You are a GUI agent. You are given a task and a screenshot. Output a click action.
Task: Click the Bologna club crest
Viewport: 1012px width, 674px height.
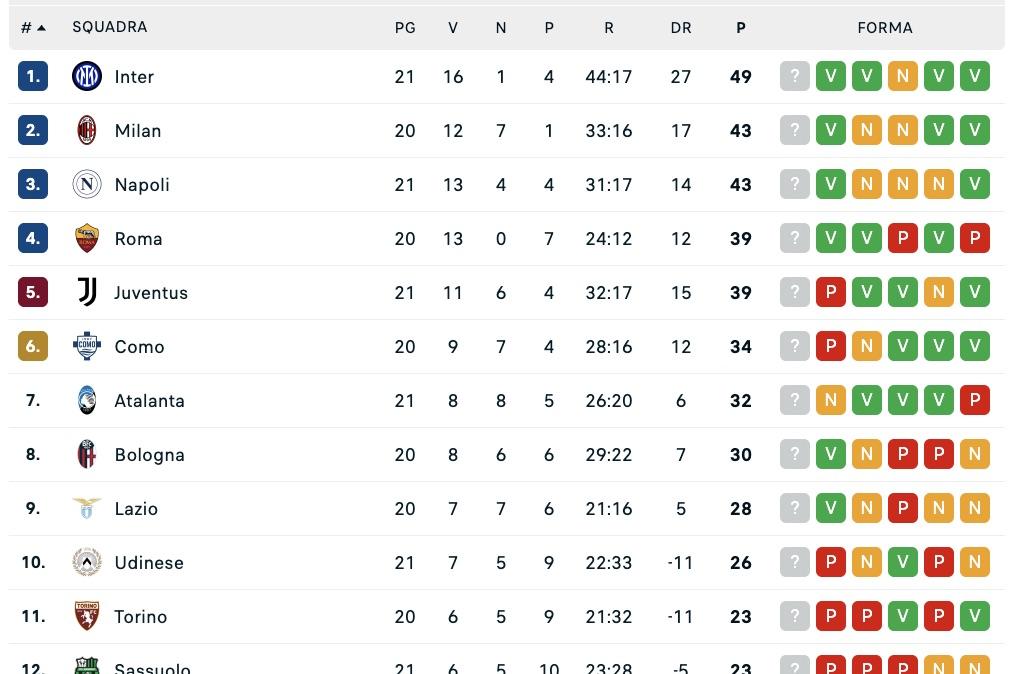click(x=87, y=454)
